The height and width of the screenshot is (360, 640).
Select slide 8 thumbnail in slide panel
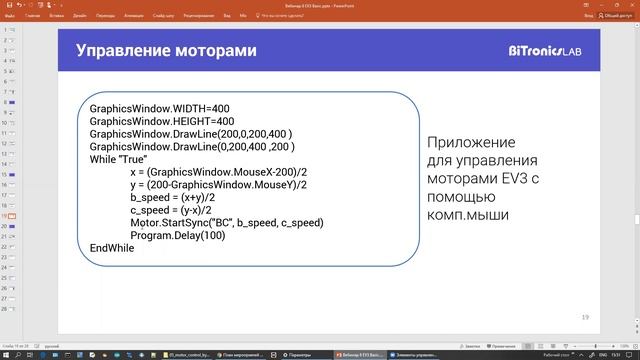(x=12, y=102)
